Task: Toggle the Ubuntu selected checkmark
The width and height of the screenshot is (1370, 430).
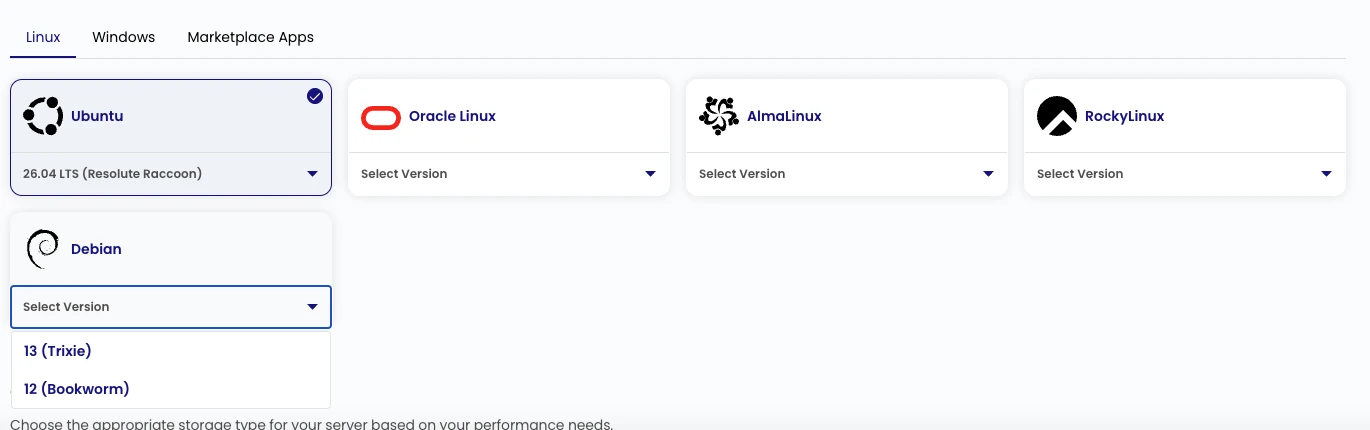Action: tap(315, 96)
